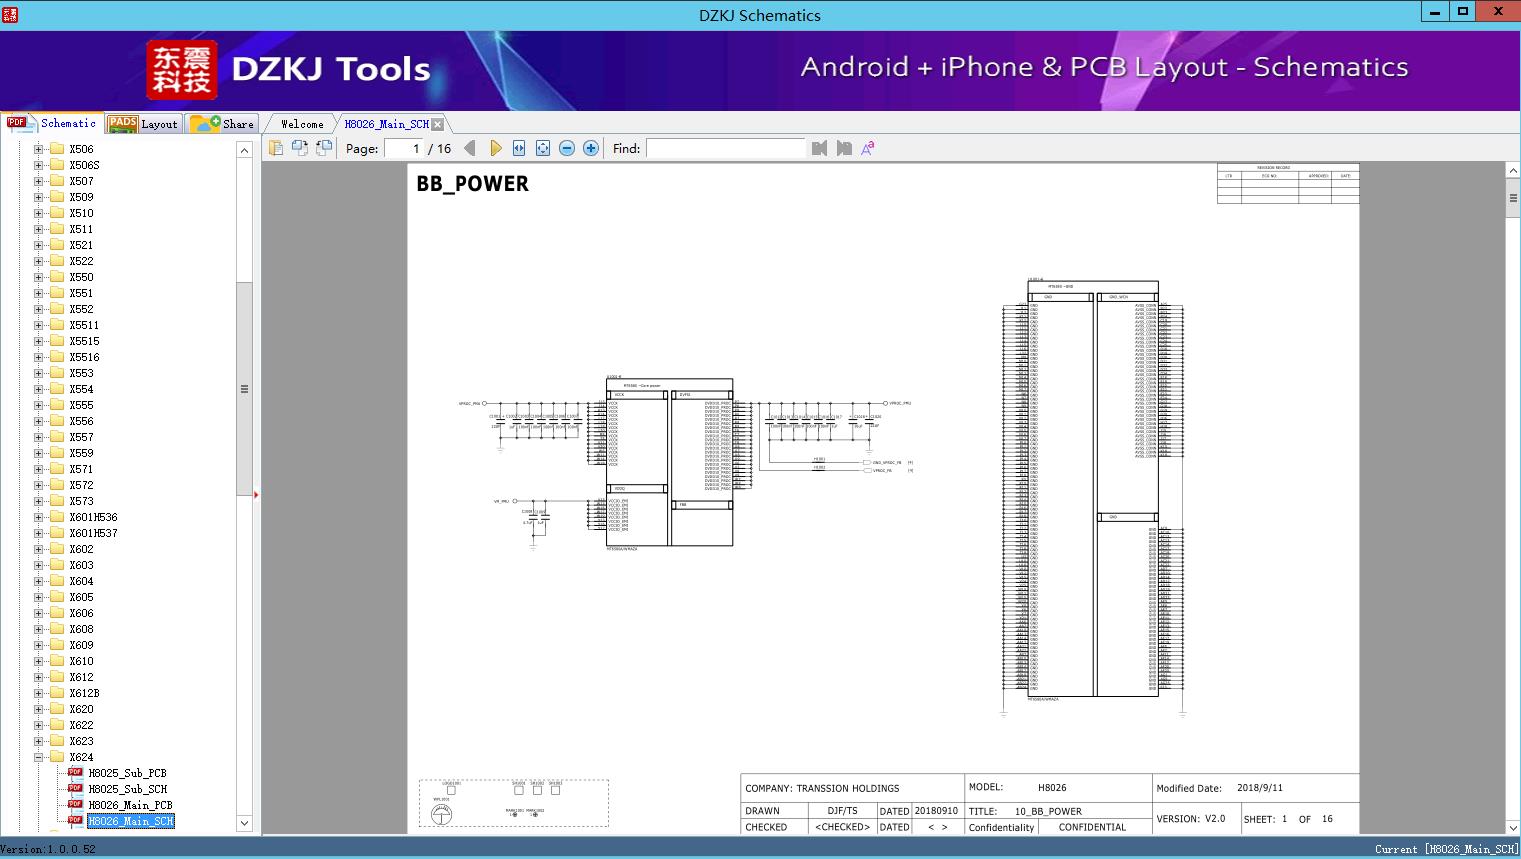
Task: Select the X556 folder
Action: point(81,421)
